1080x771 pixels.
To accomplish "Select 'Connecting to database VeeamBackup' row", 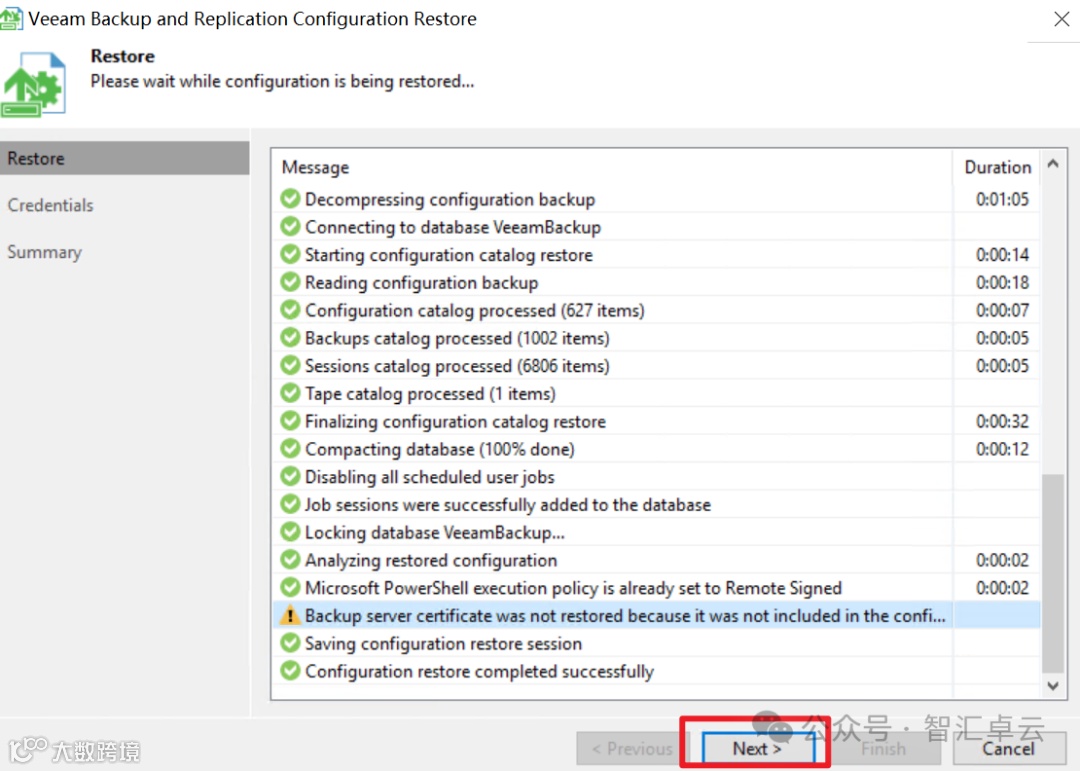I will [656, 227].
